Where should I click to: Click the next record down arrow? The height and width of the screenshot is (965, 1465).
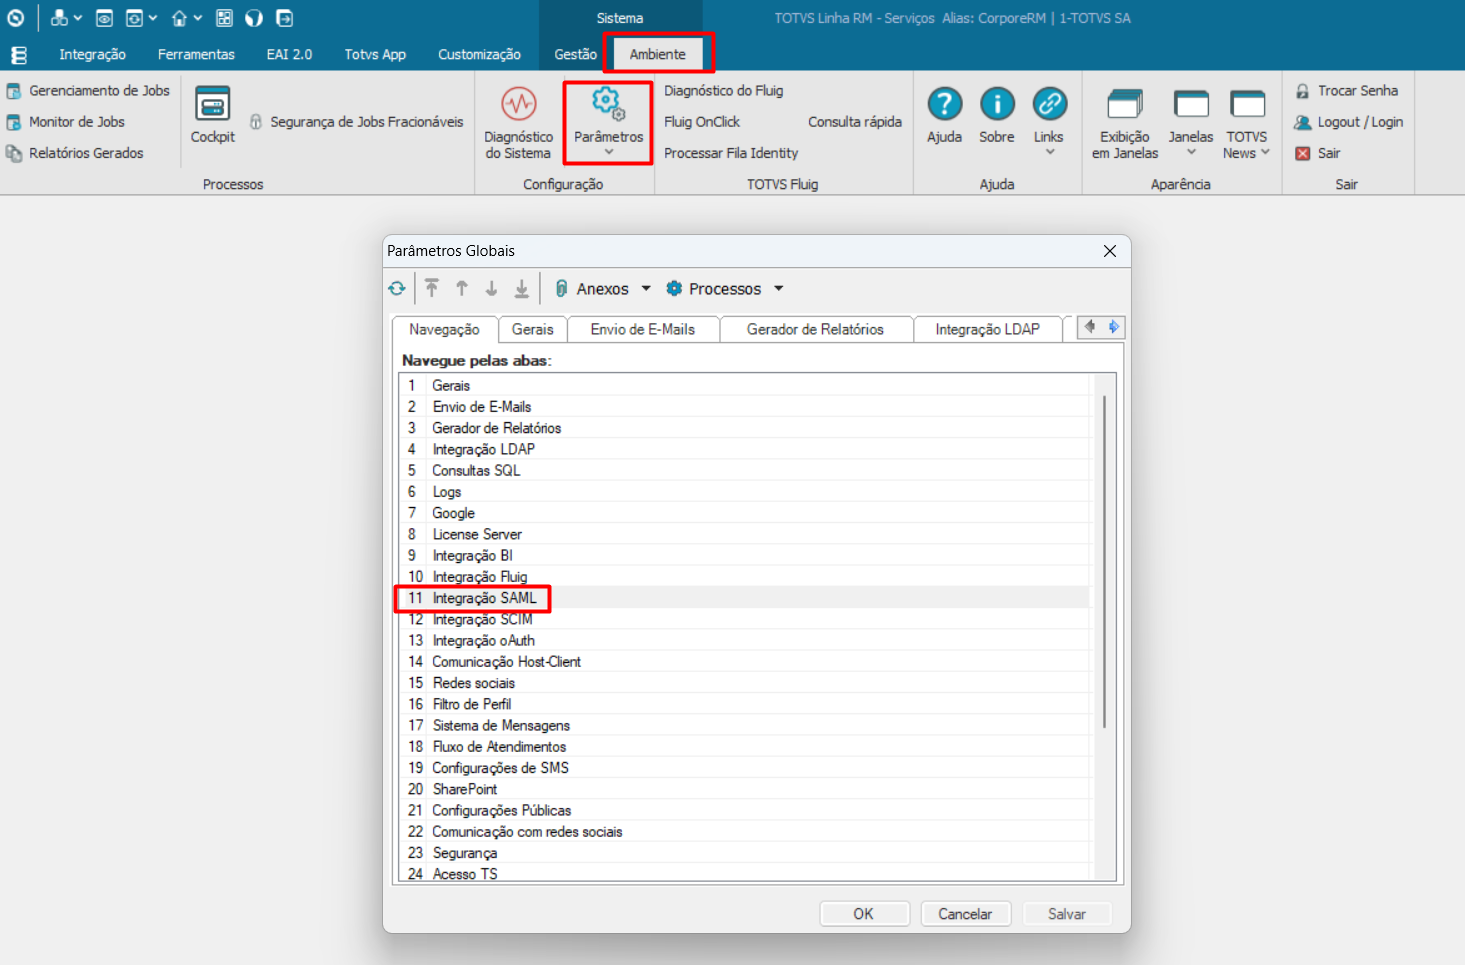[491, 288]
